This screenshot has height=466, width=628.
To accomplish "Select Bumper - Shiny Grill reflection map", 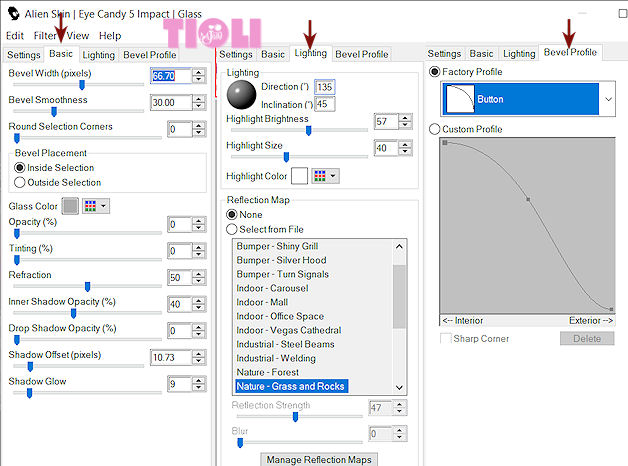I will pyautogui.click(x=277, y=246).
